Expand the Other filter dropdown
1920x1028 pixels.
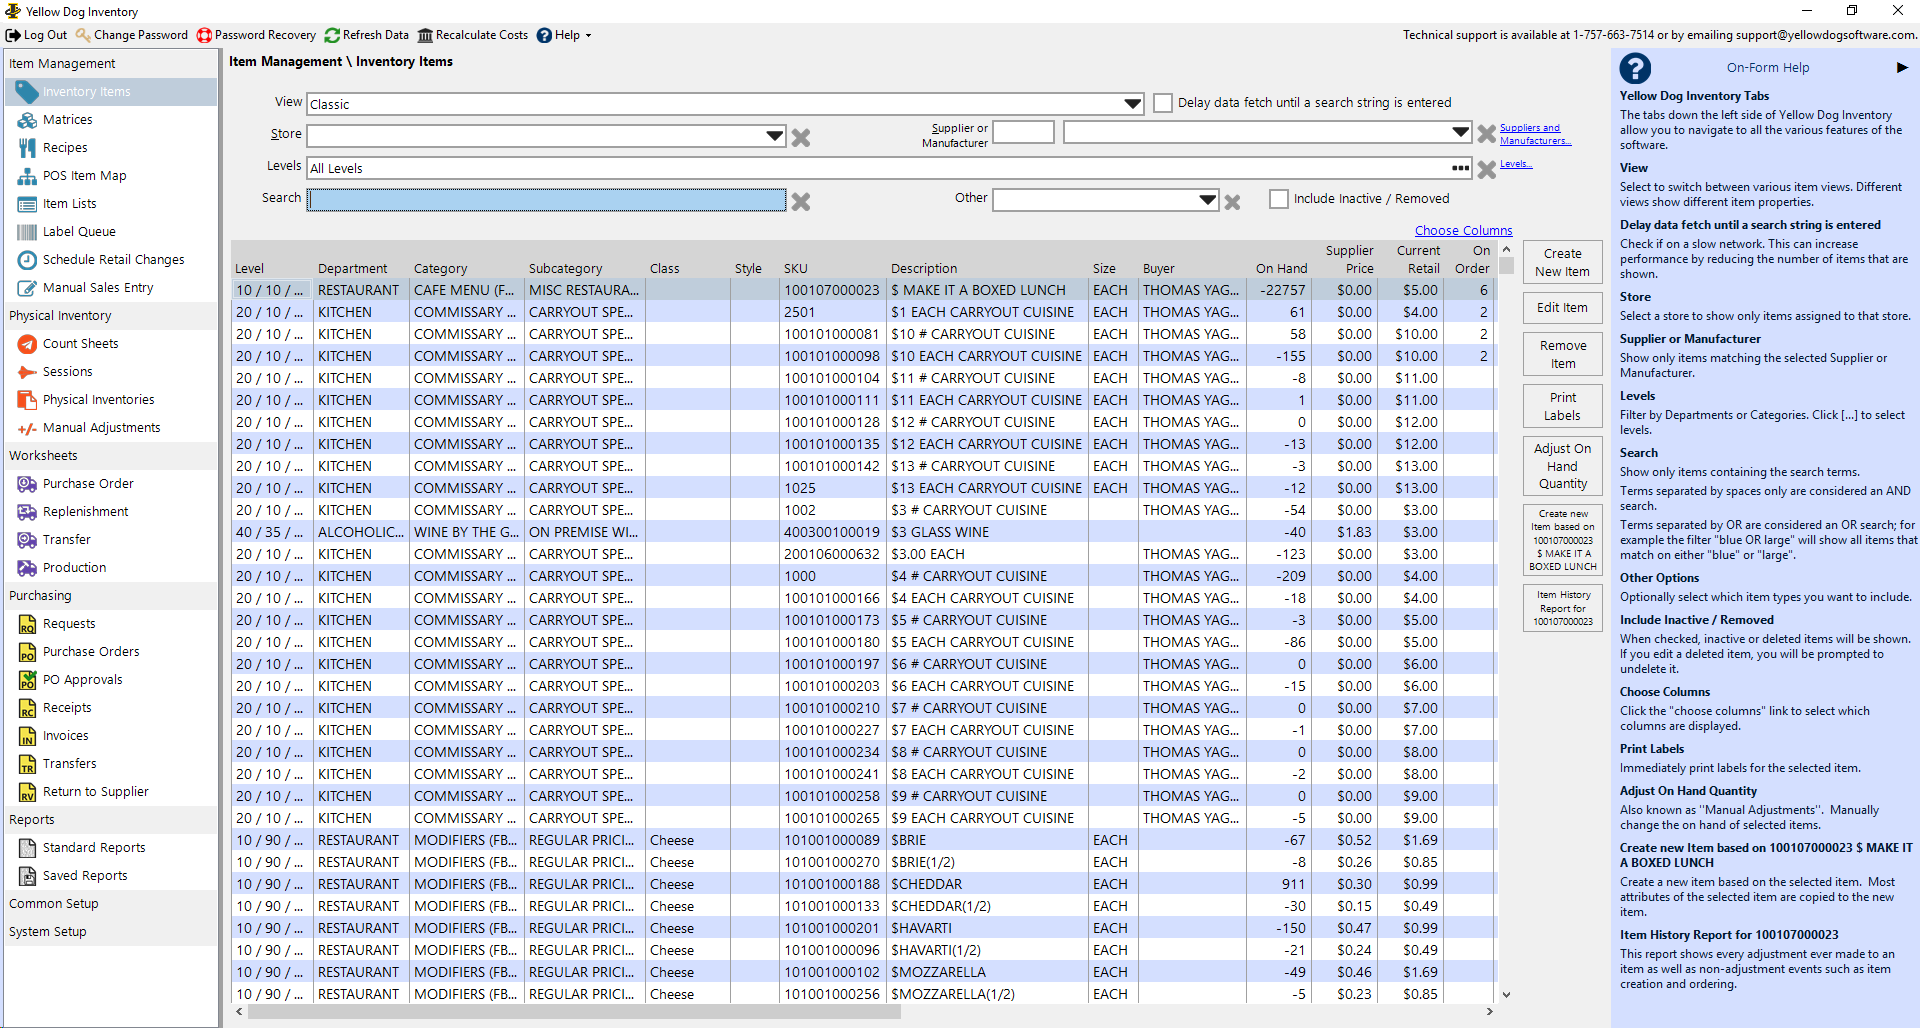1207,200
